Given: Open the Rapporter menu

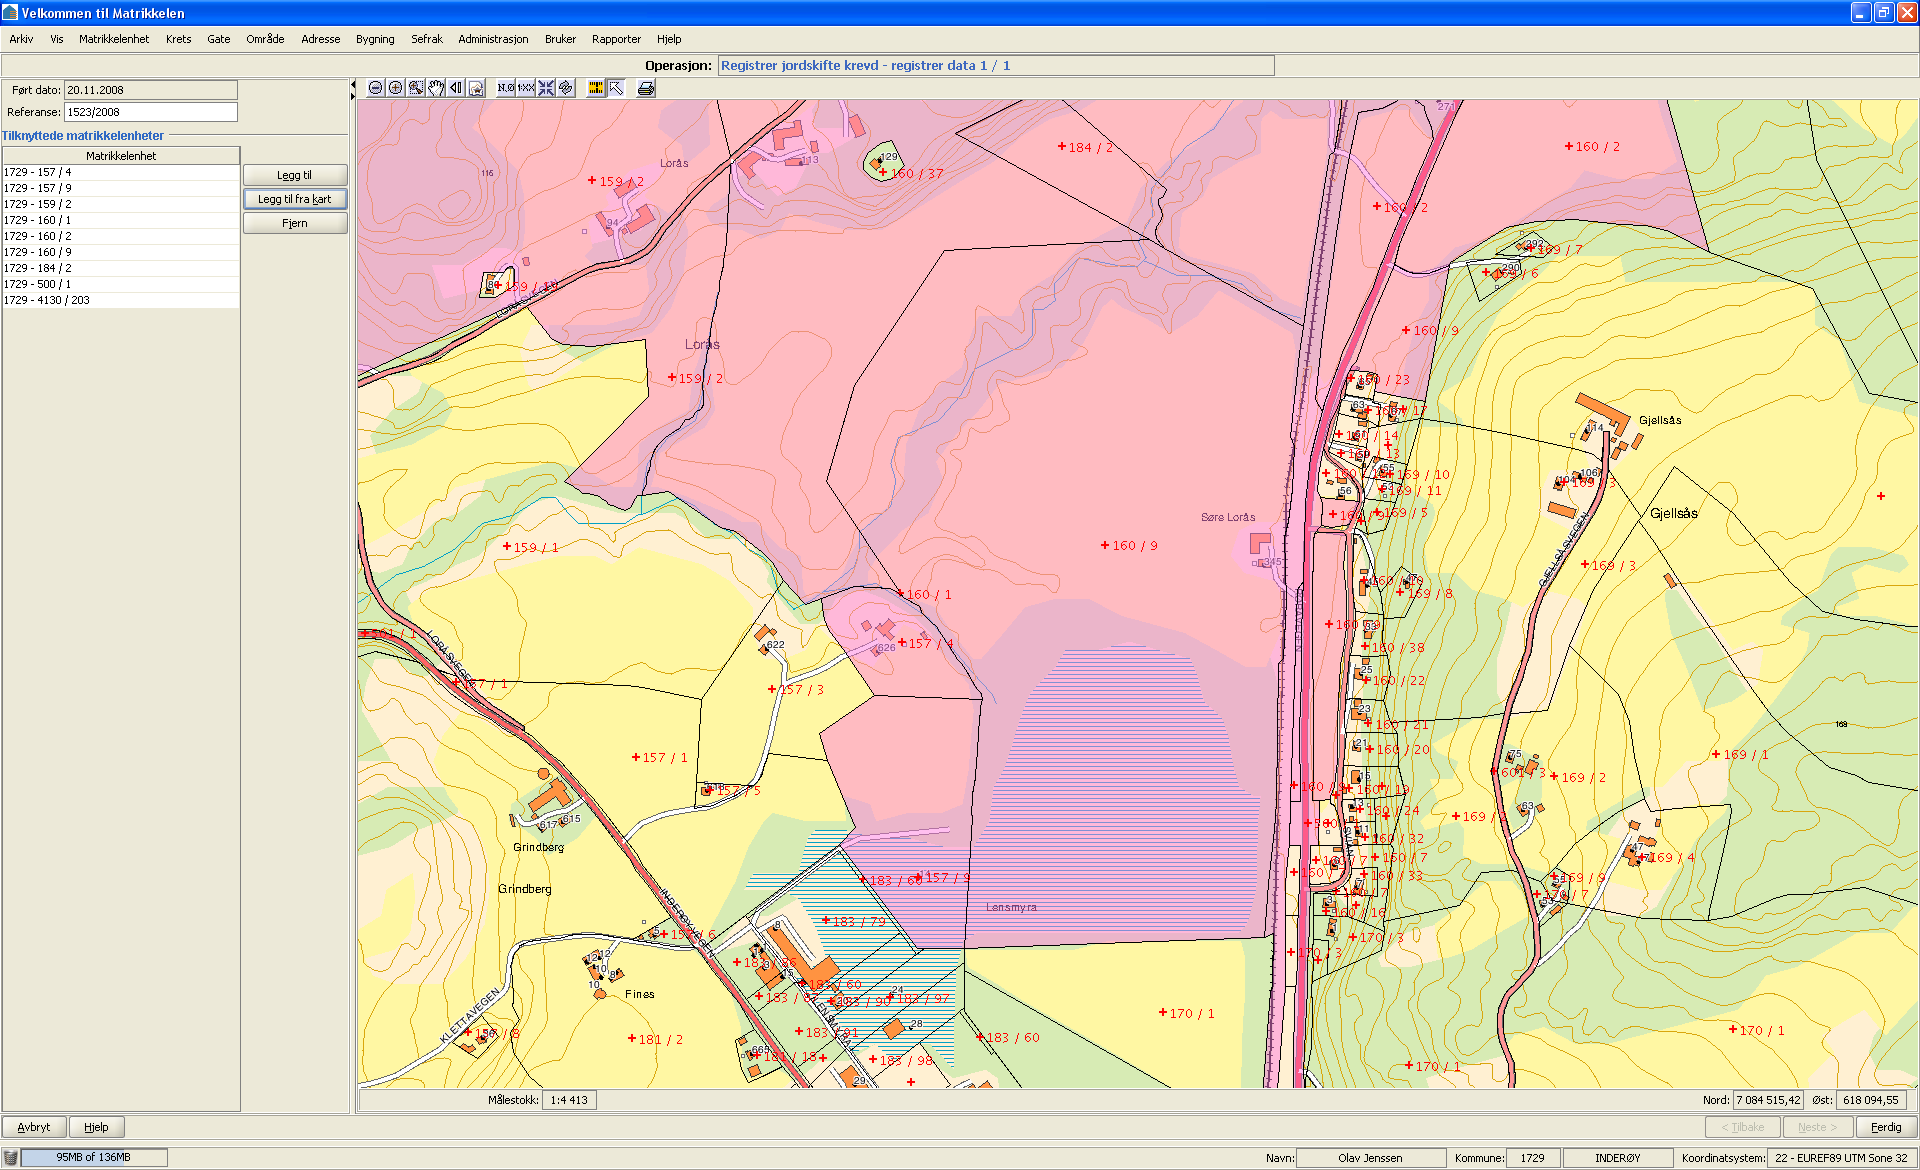Looking at the screenshot, I should tap(616, 39).
